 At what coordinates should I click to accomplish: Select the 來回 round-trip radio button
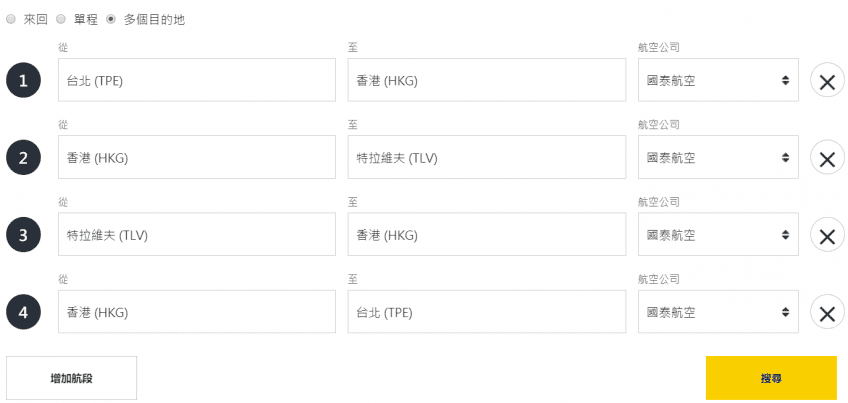[x=11, y=19]
